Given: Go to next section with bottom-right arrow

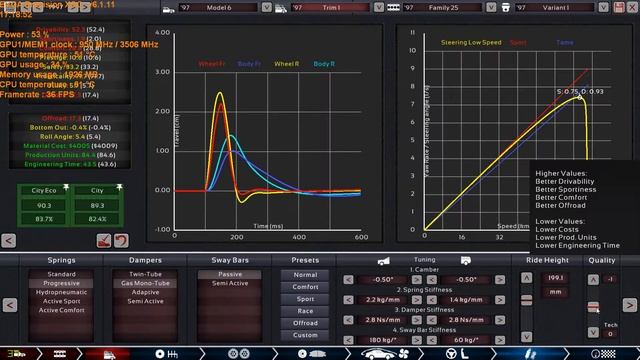Looking at the screenshot, I should [x=630, y=305].
